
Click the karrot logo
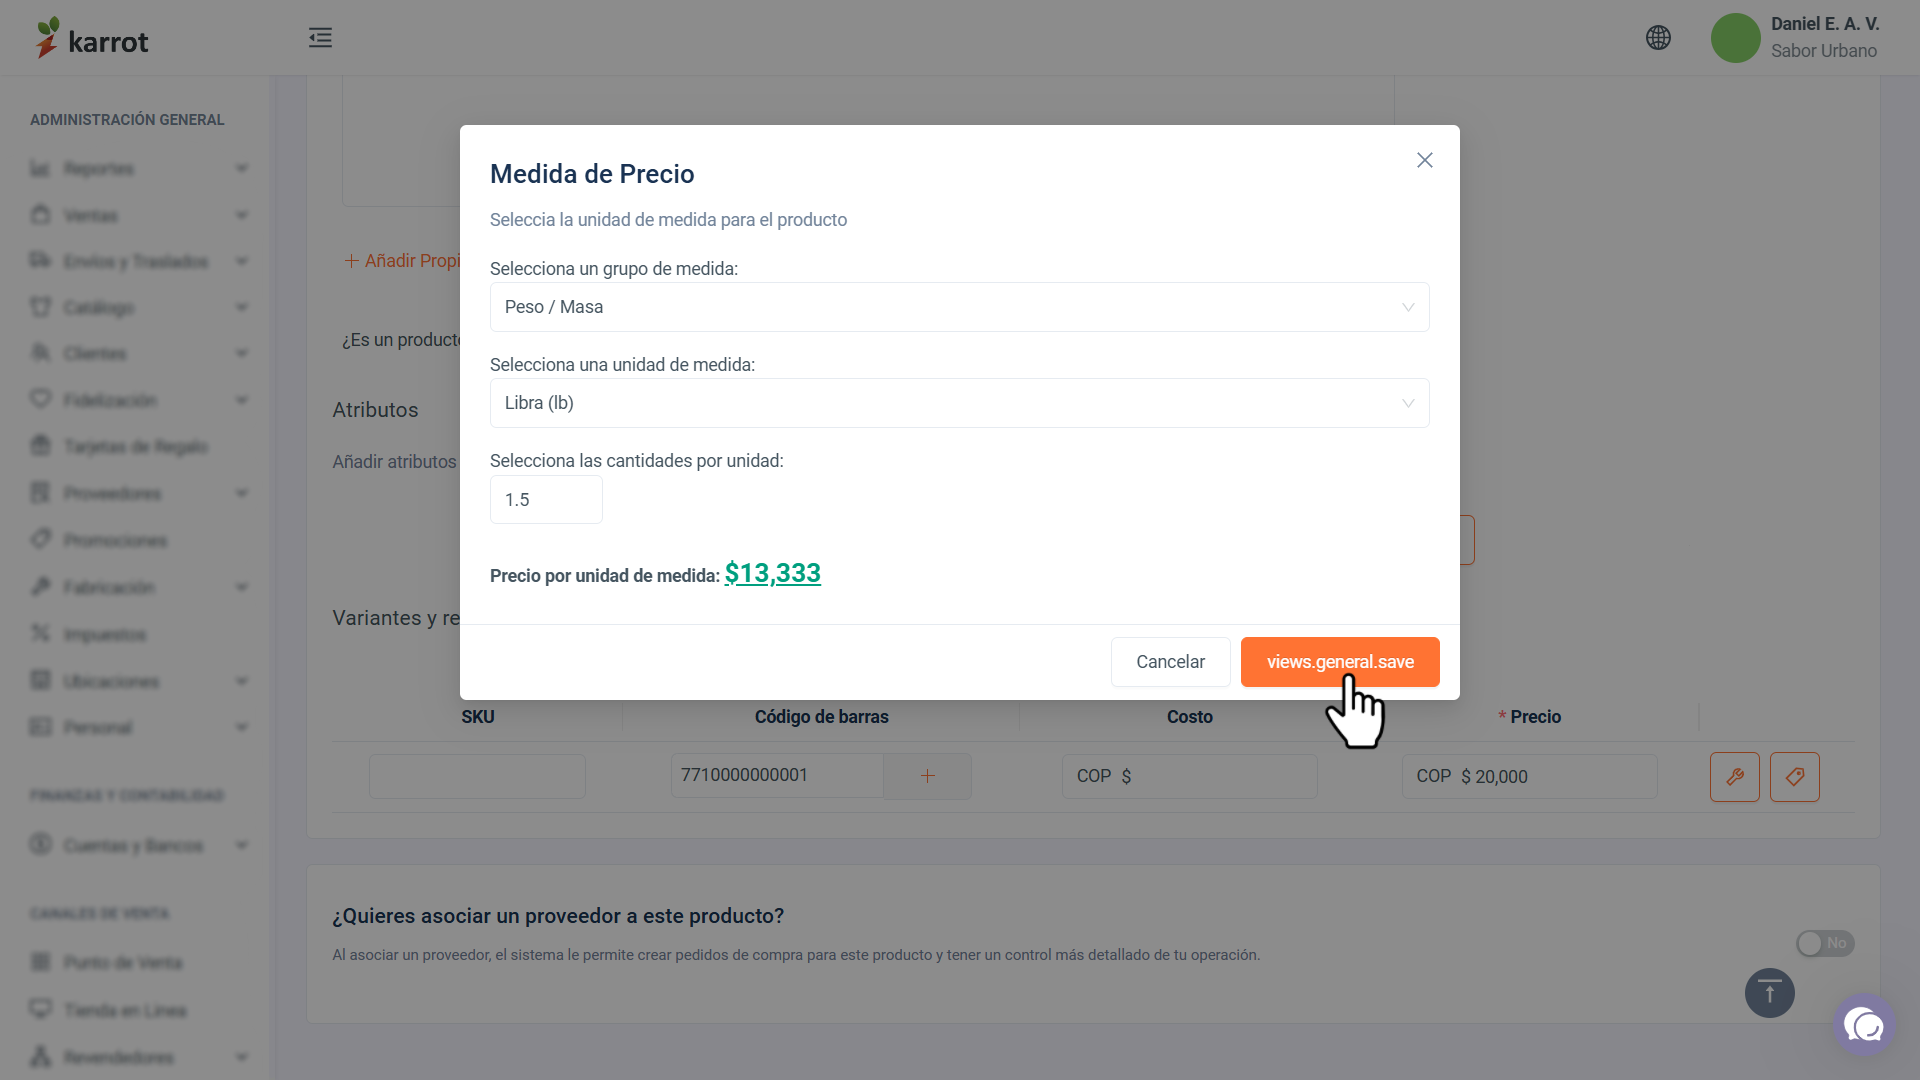[x=92, y=38]
